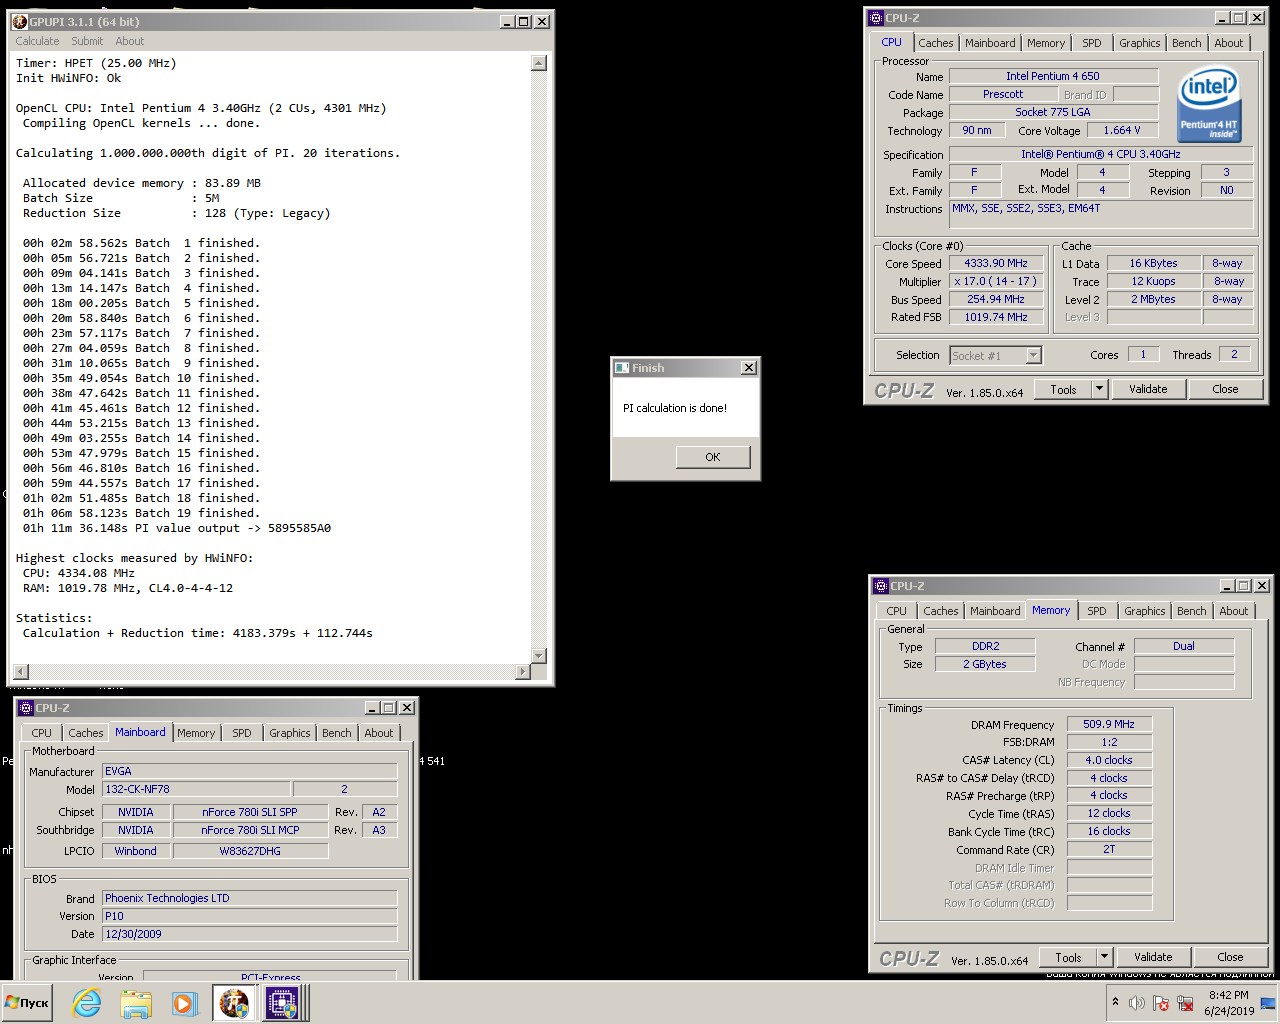Click GPUPI vertical scrollbar up arrow

(539, 63)
